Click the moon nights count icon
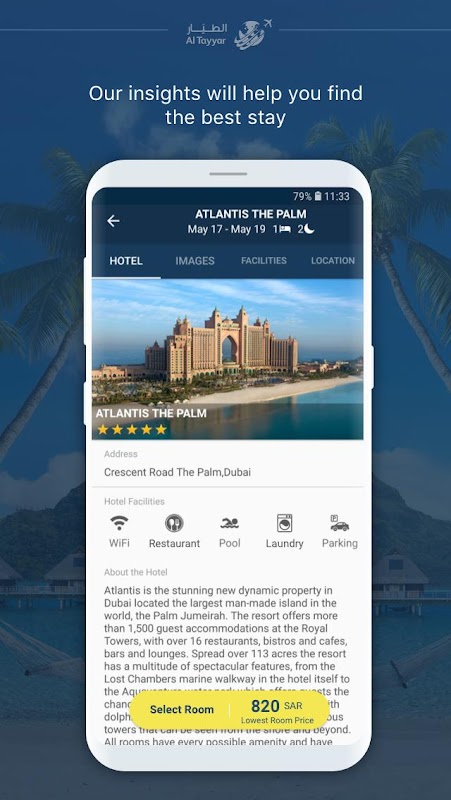 pyautogui.click(x=309, y=229)
